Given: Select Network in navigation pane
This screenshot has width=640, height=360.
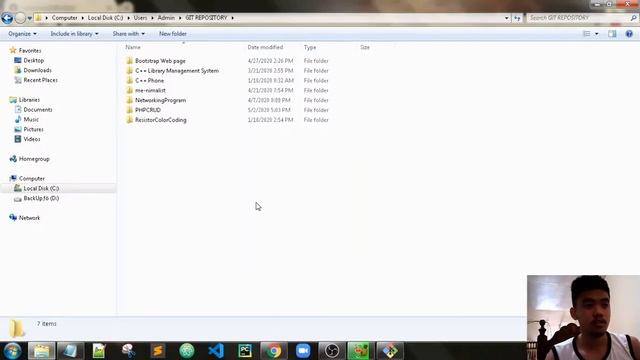Looking at the screenshot, I should 29,218.
